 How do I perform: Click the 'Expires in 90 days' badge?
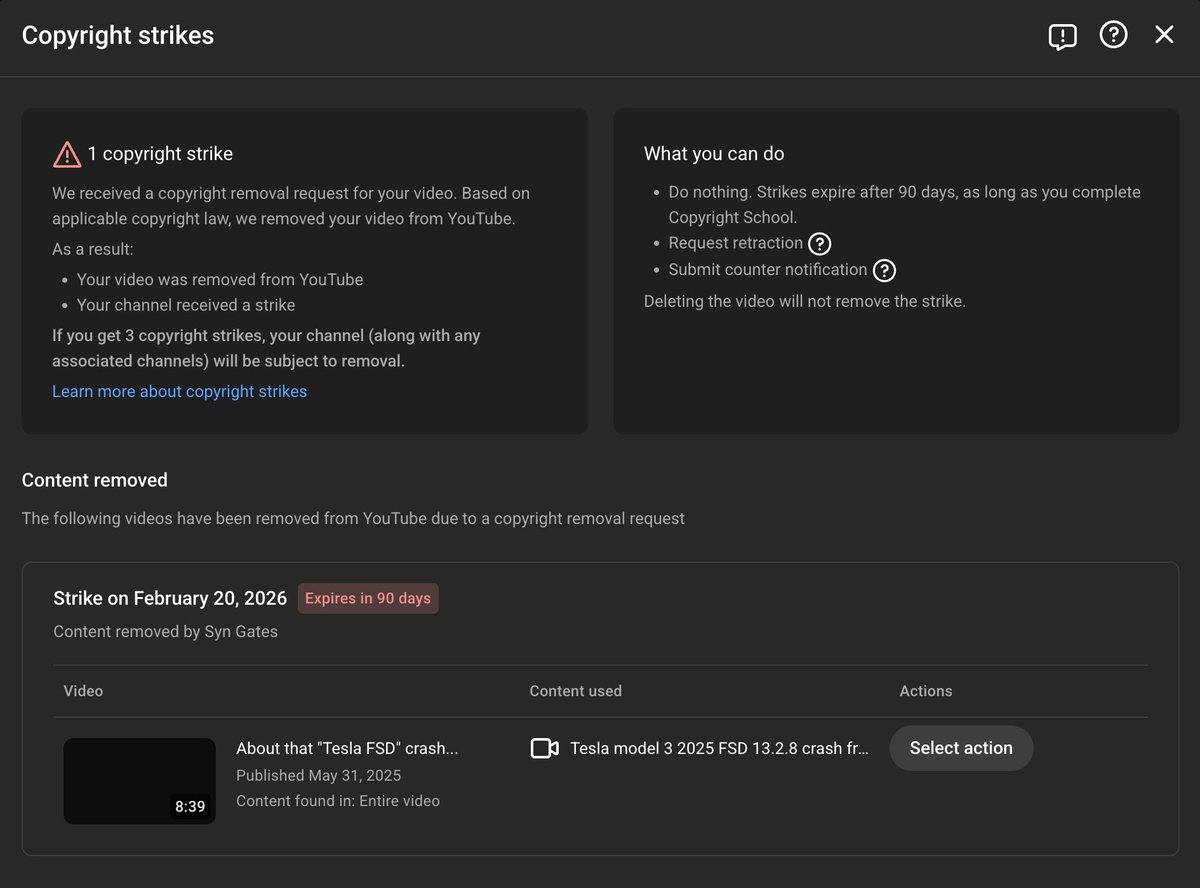point(368,598)
